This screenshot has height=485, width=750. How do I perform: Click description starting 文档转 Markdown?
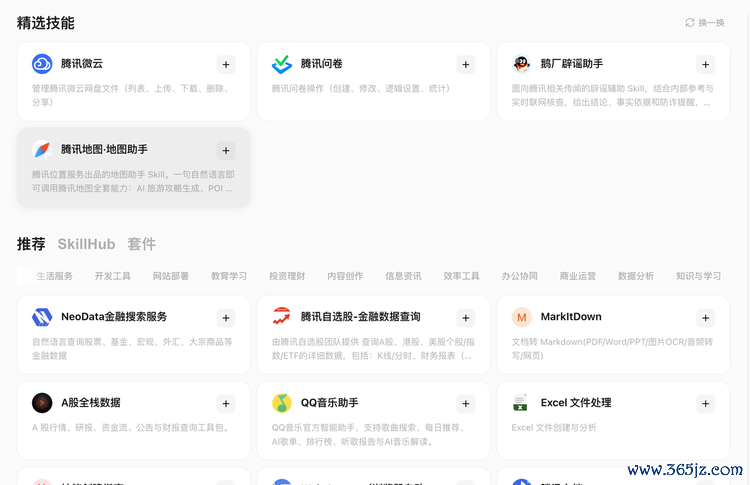[x=612, y=349]
